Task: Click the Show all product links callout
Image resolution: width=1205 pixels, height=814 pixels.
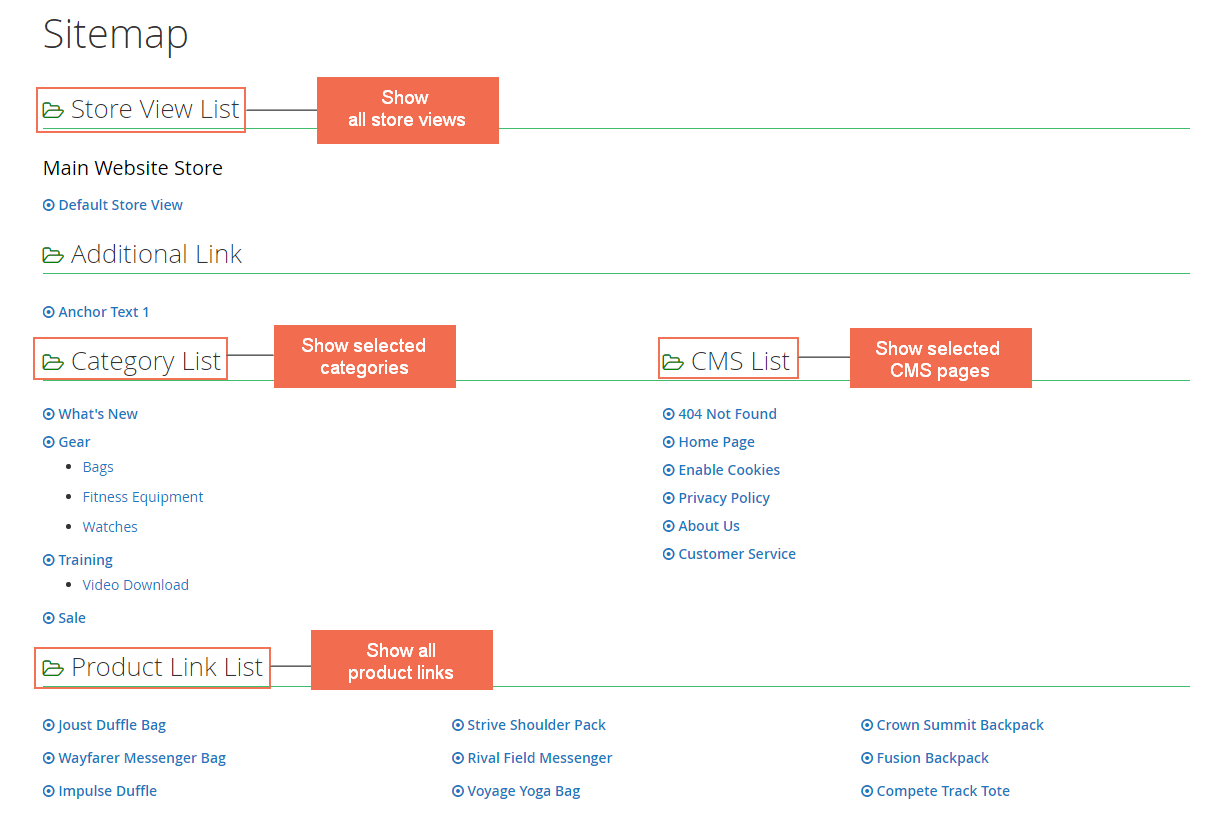Action: (x=402, y=660)
